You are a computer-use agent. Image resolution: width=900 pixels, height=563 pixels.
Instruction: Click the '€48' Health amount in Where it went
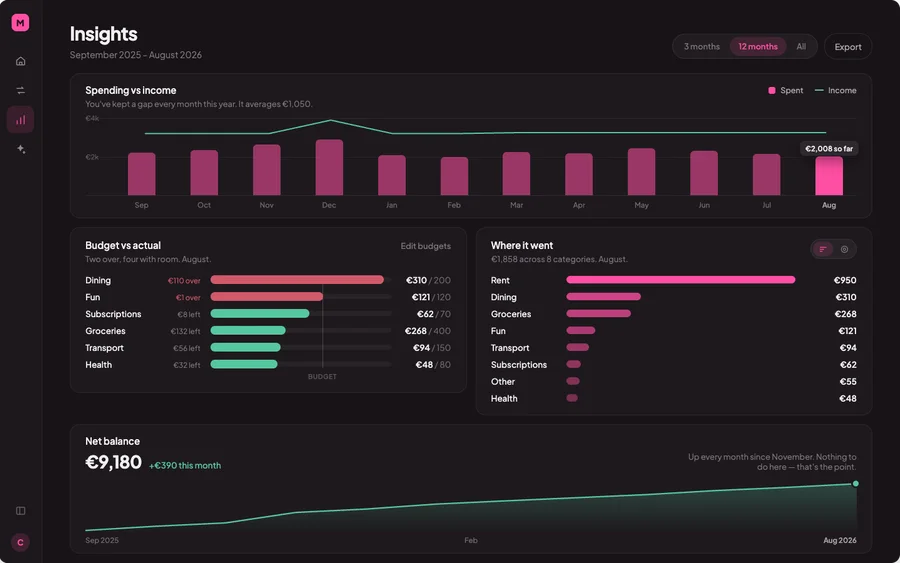(x=848, y=398)
